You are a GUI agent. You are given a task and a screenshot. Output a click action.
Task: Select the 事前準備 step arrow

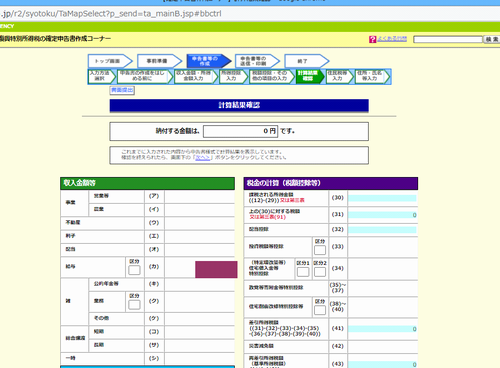[159, 61]
